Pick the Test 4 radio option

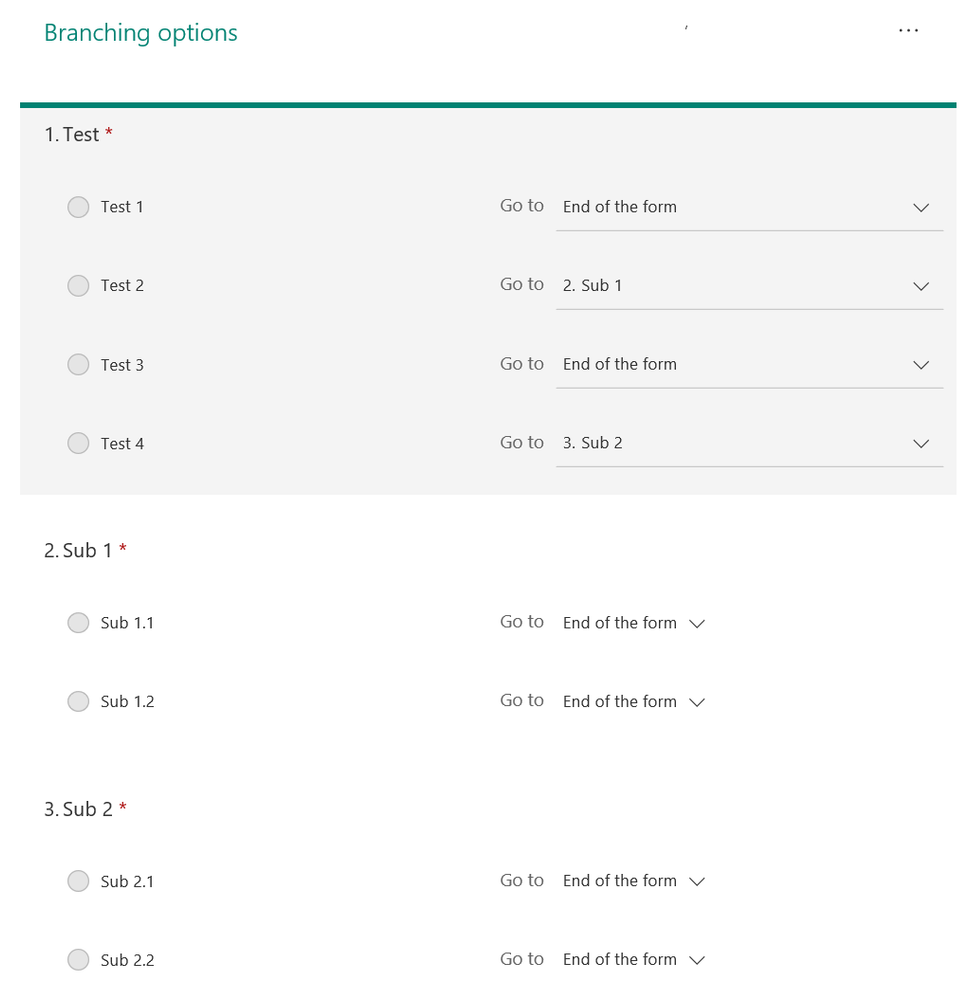point(78,443)
